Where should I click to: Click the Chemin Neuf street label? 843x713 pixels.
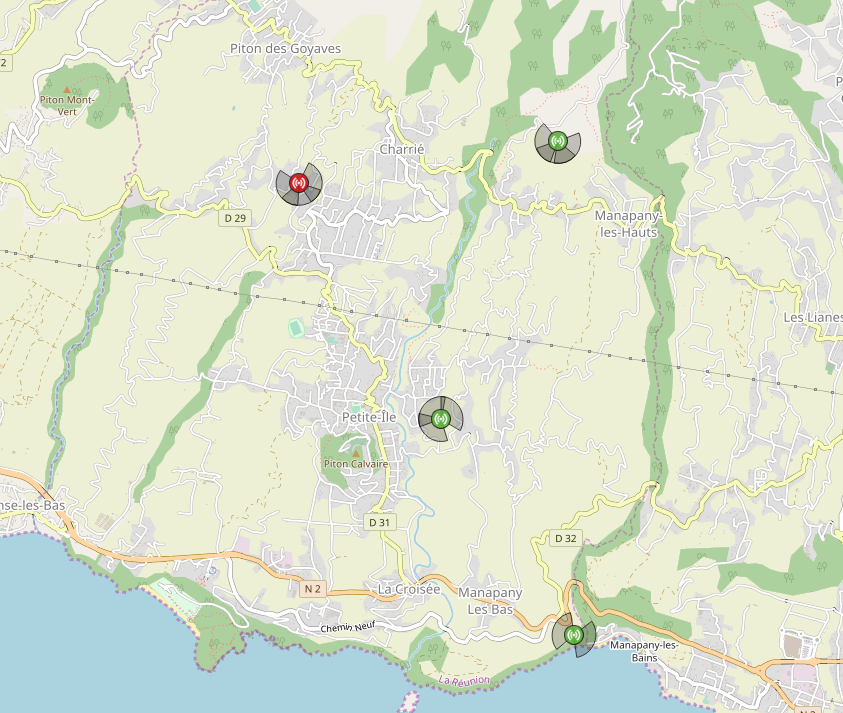point(348,626)
